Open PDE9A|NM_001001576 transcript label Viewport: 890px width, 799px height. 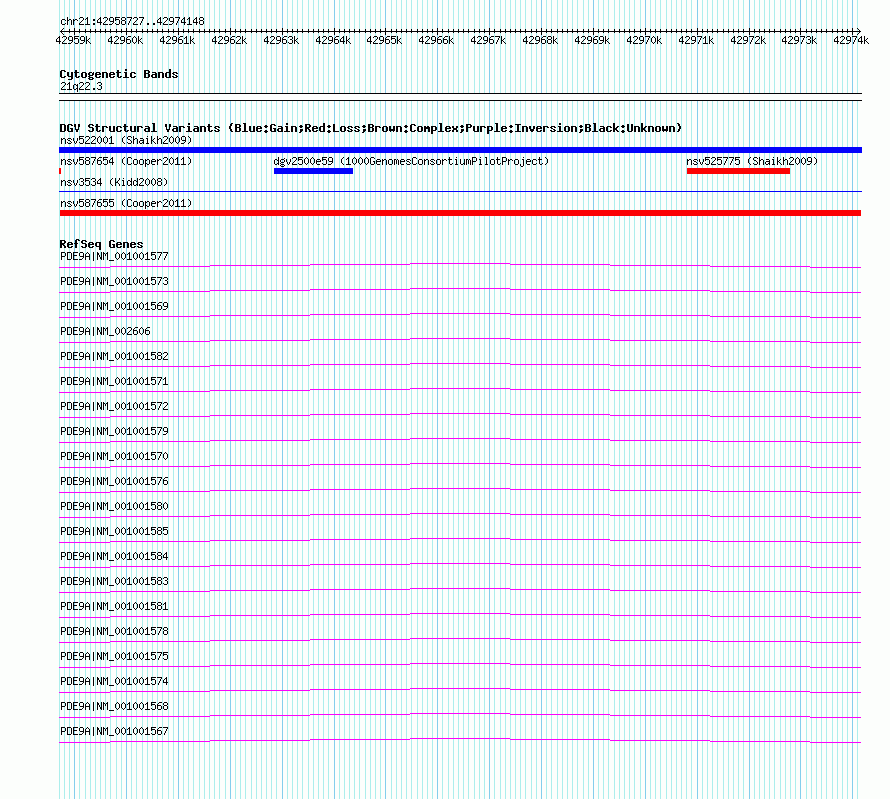[x=114, y=481]
